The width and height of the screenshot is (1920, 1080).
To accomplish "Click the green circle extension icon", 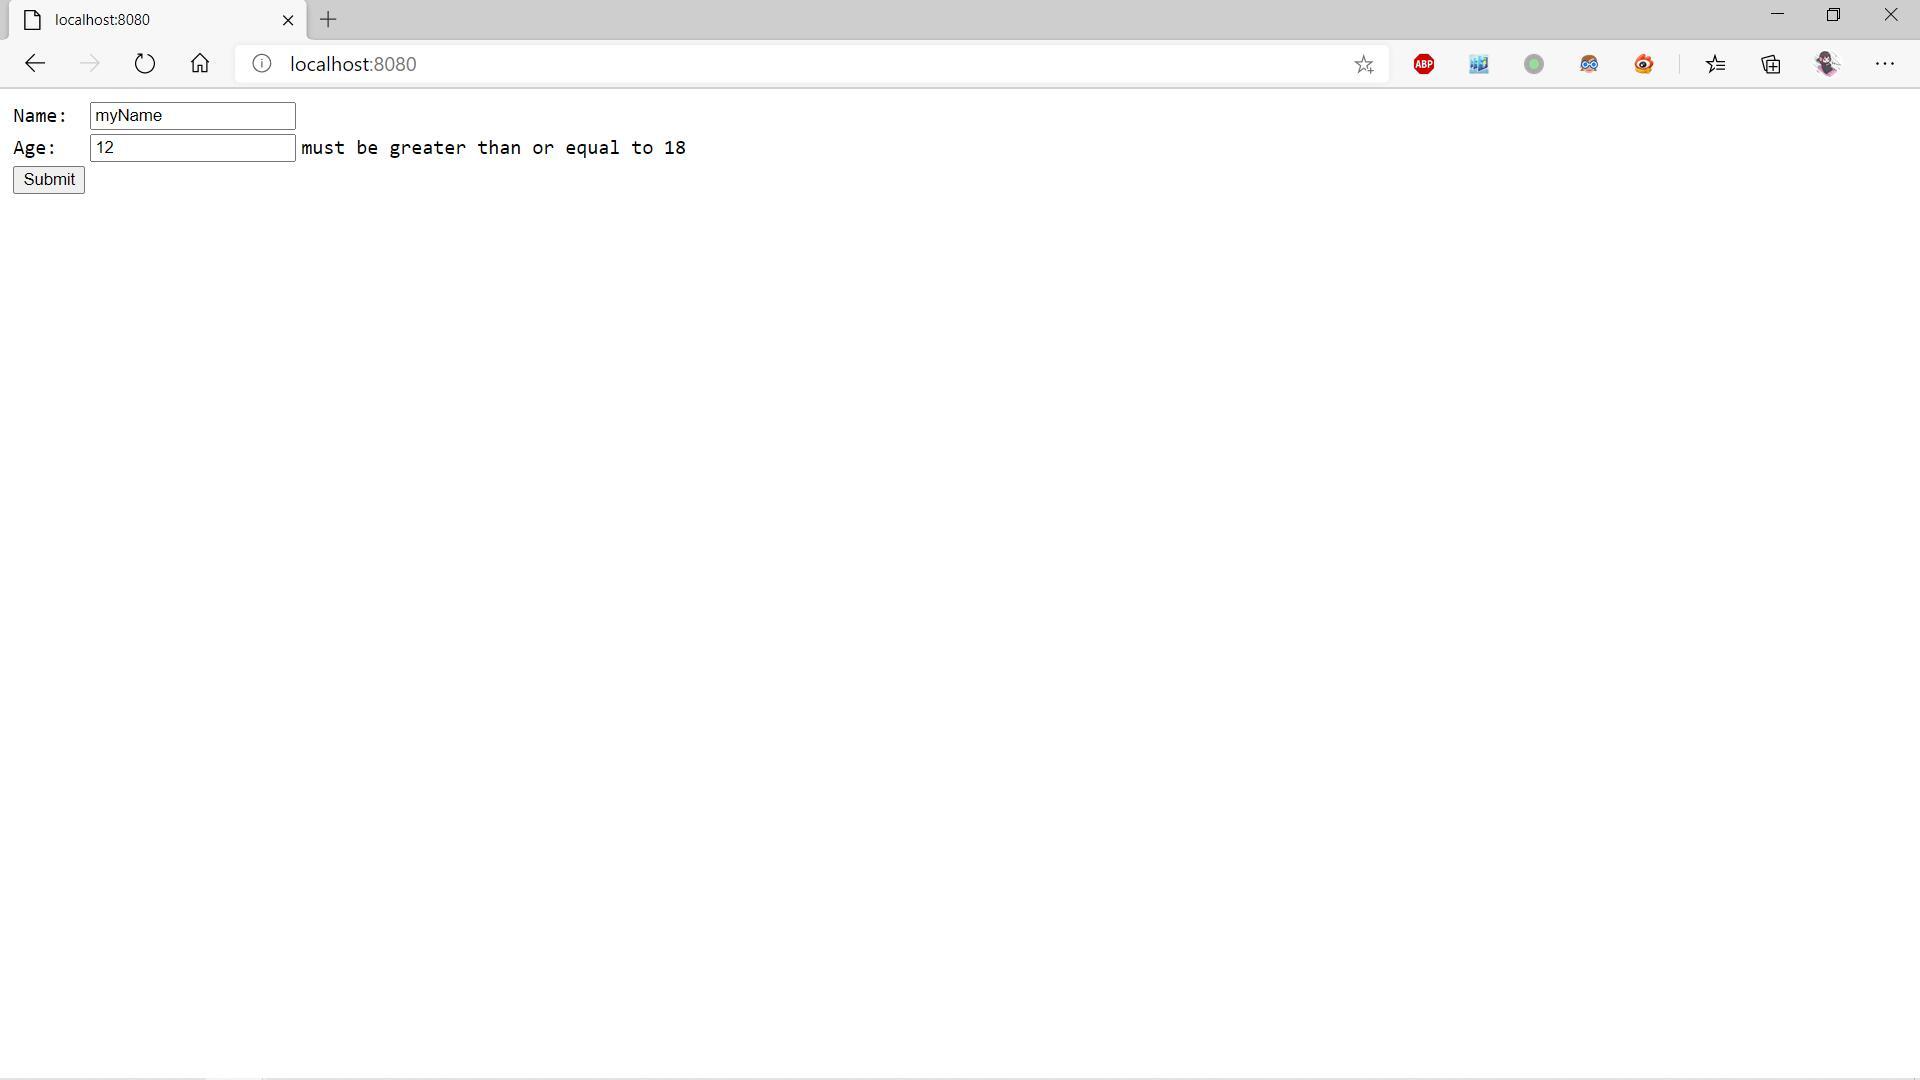I will (x=1534, y=64).
